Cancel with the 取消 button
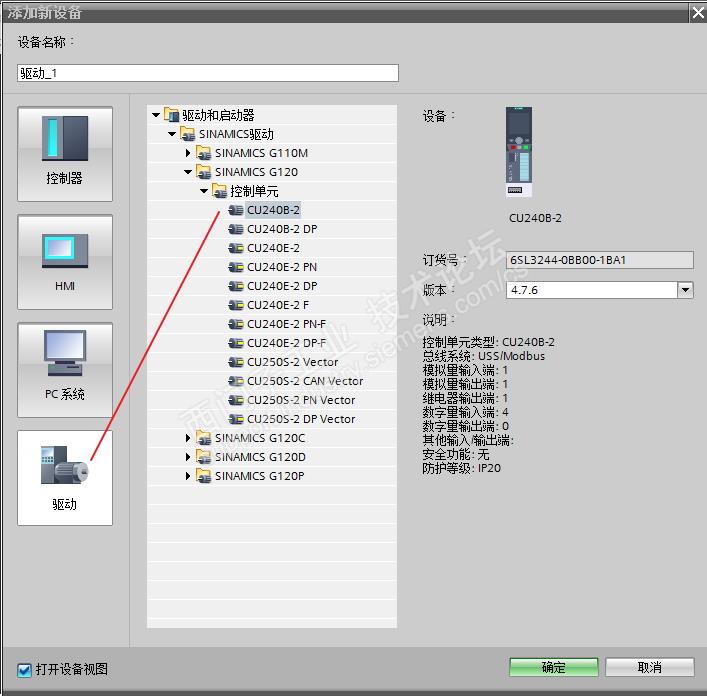Viewport: 707px width, 696px height. coord(650,667)
